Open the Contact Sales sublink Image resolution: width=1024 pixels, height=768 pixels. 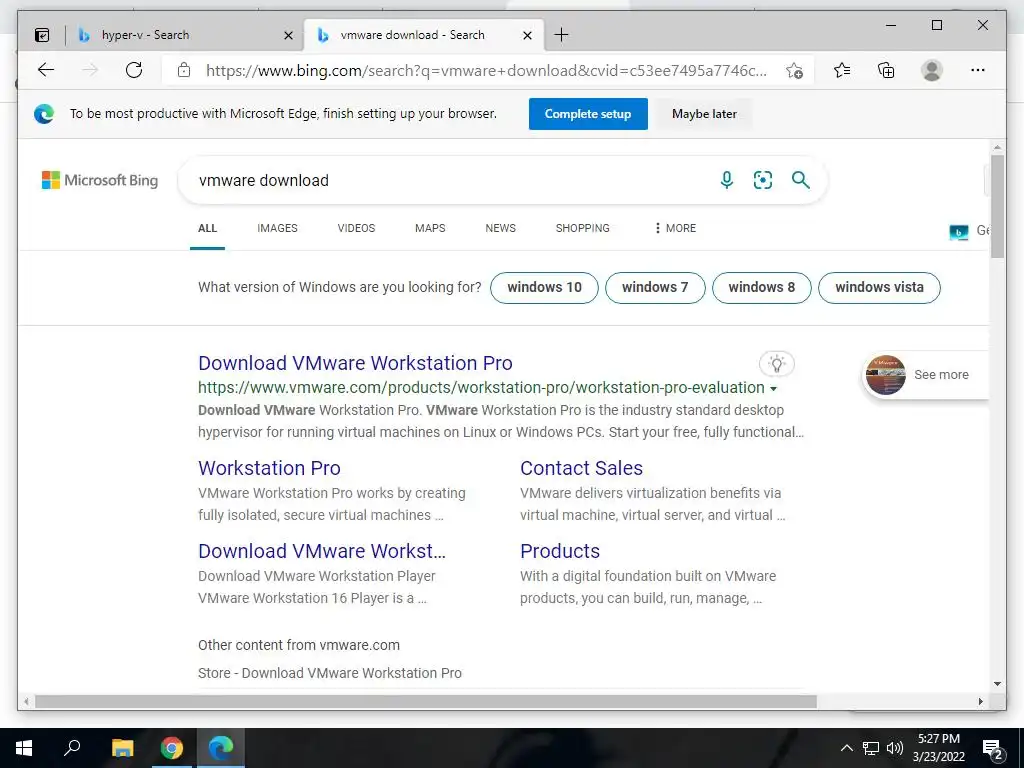(x=581, y=468)
